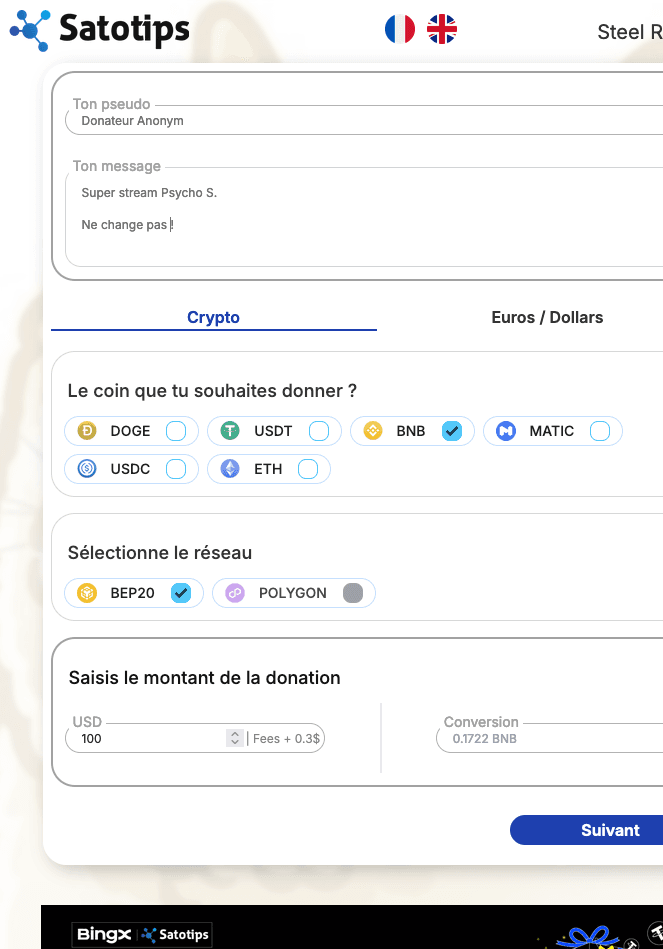
Task: Uncheck the BEP20 network checkbox
Action: pos(181,593)
